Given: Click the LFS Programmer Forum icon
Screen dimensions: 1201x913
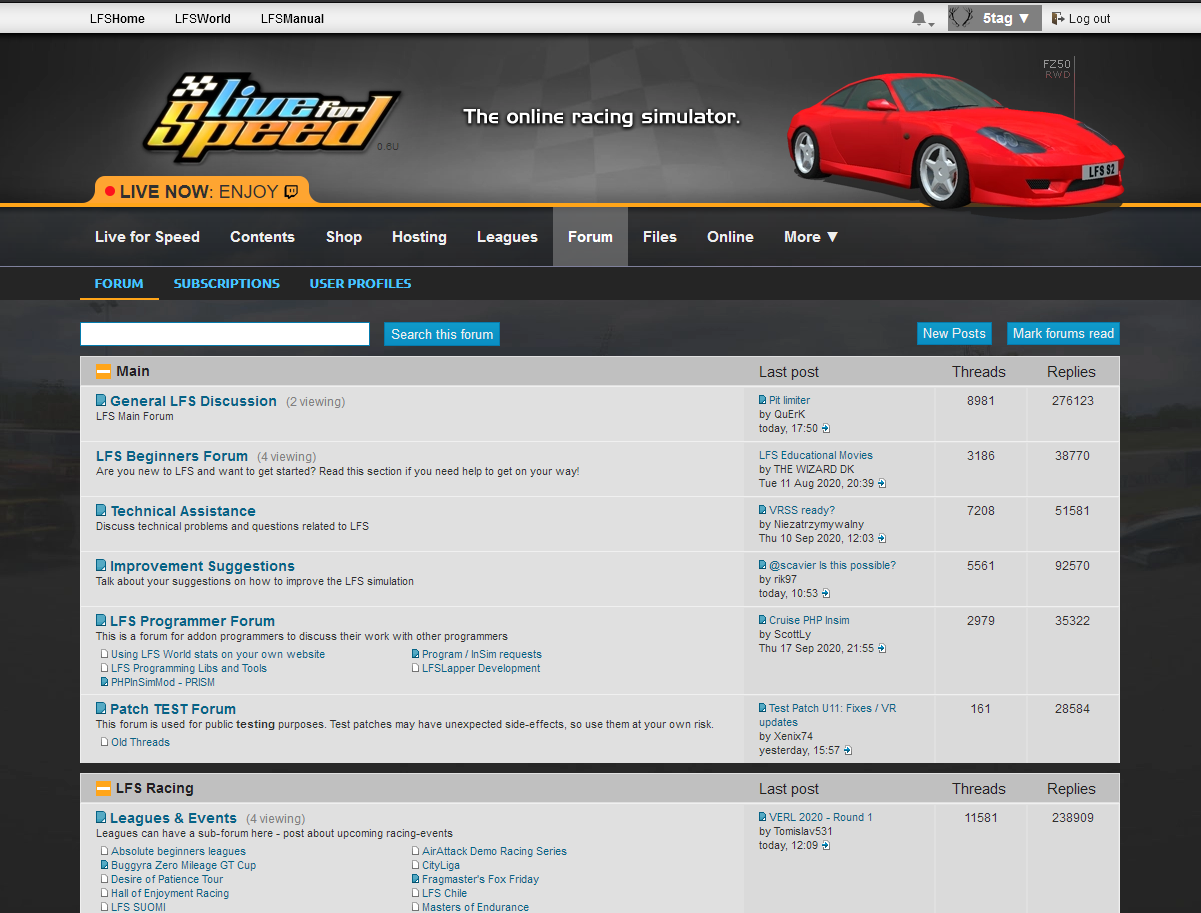Looking at the screenshot, I should click(x=101, y=621).
